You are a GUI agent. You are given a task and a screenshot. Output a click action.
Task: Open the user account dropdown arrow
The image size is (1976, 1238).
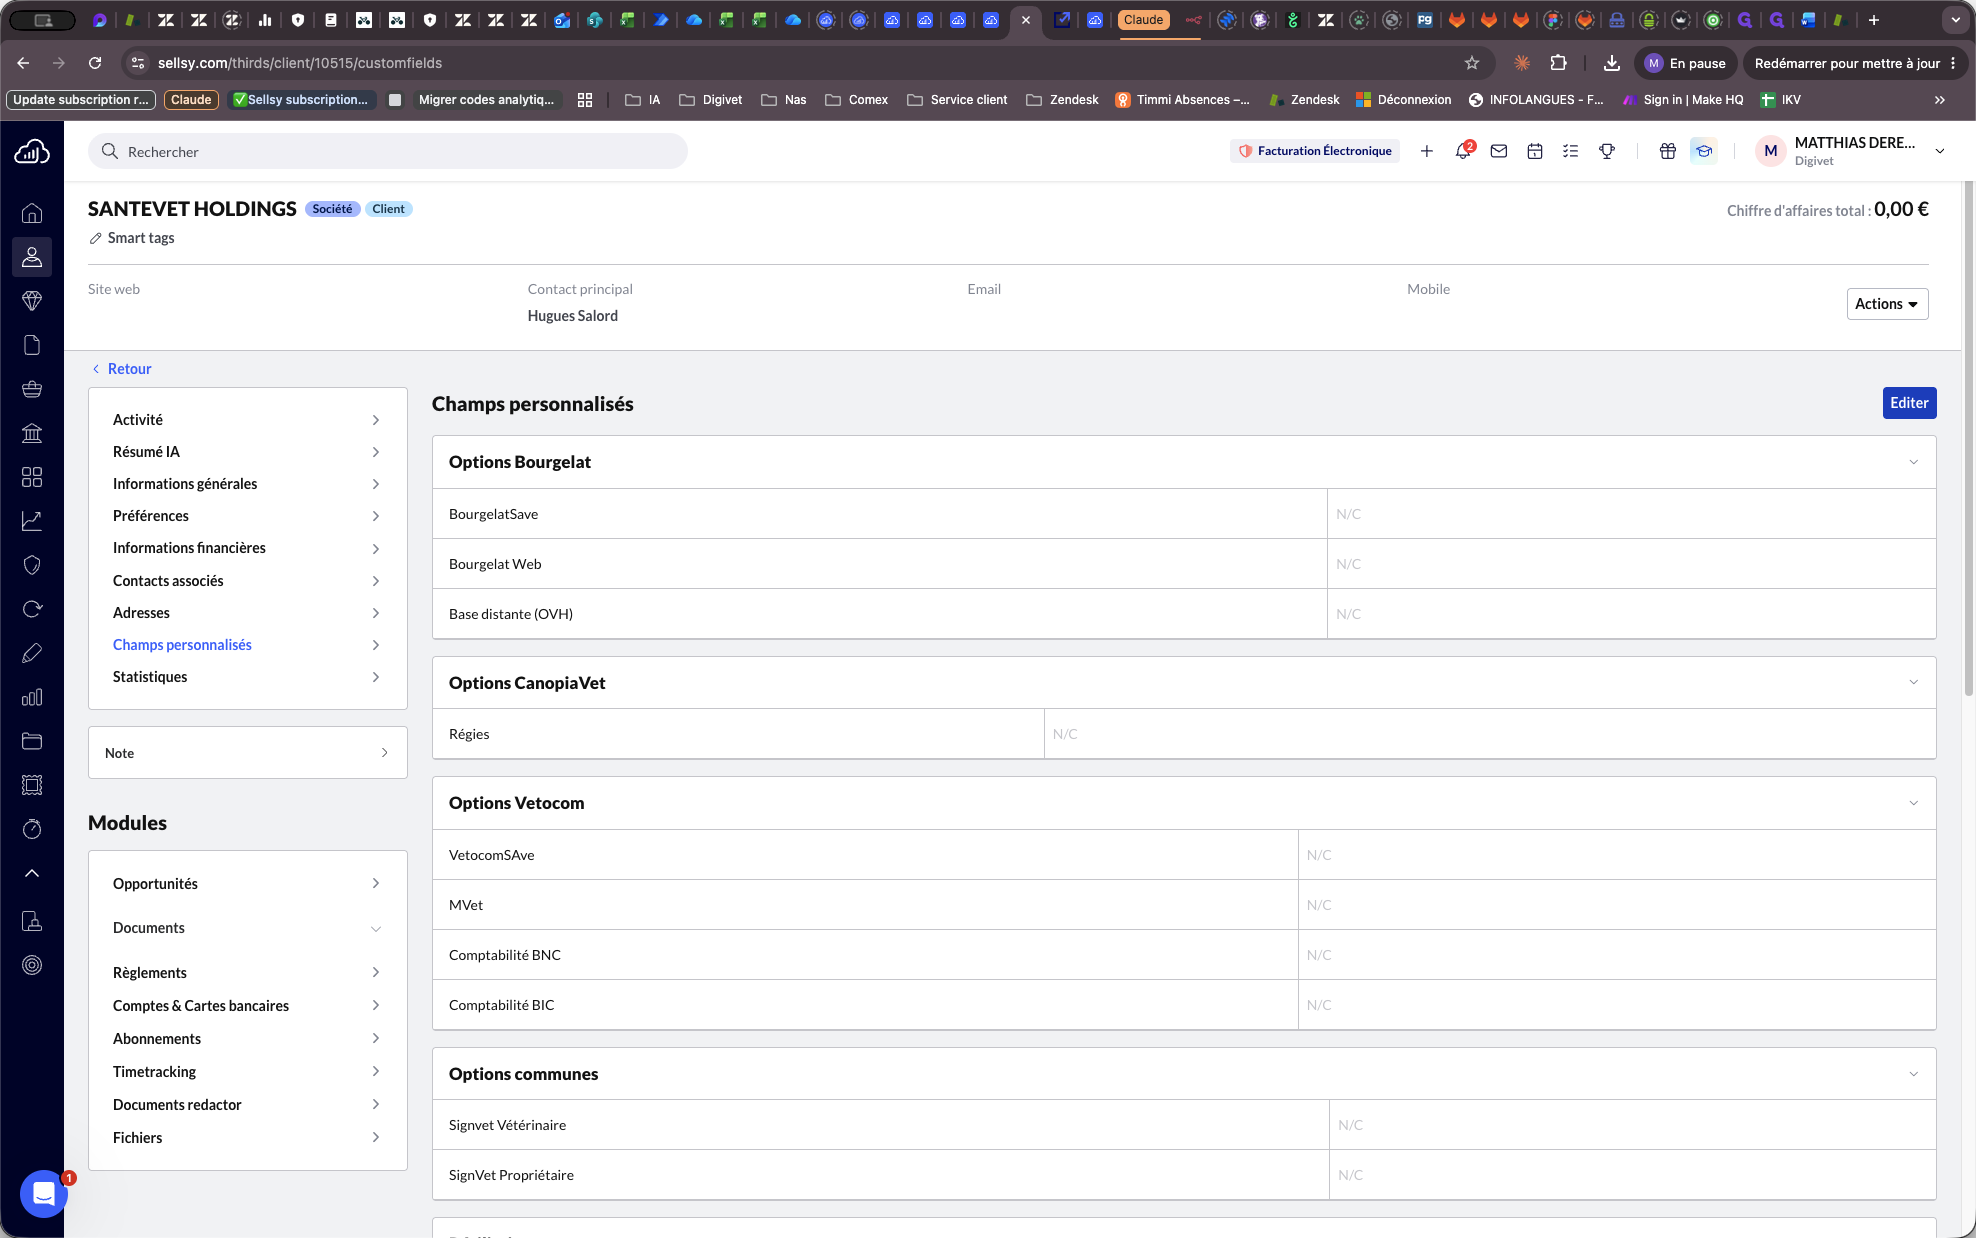[x=1940, y=151]
